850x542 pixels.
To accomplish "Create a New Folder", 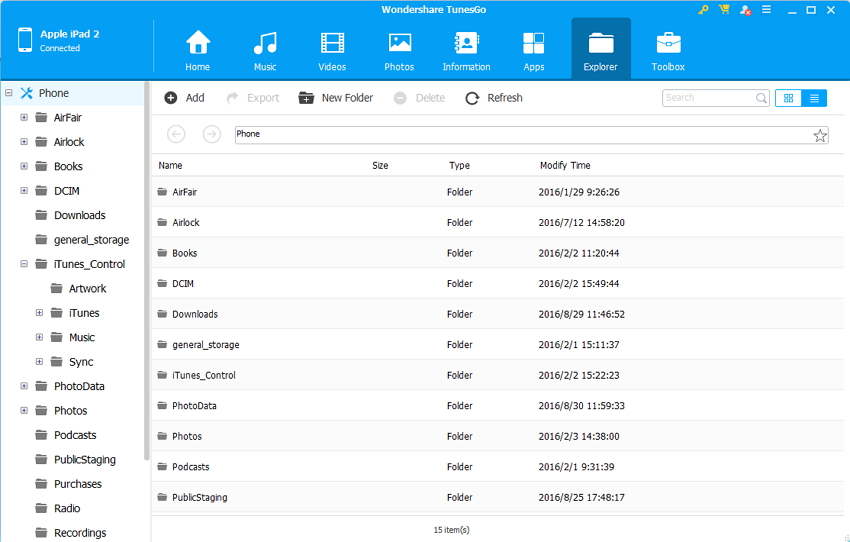I will click(x=336, y=98).
